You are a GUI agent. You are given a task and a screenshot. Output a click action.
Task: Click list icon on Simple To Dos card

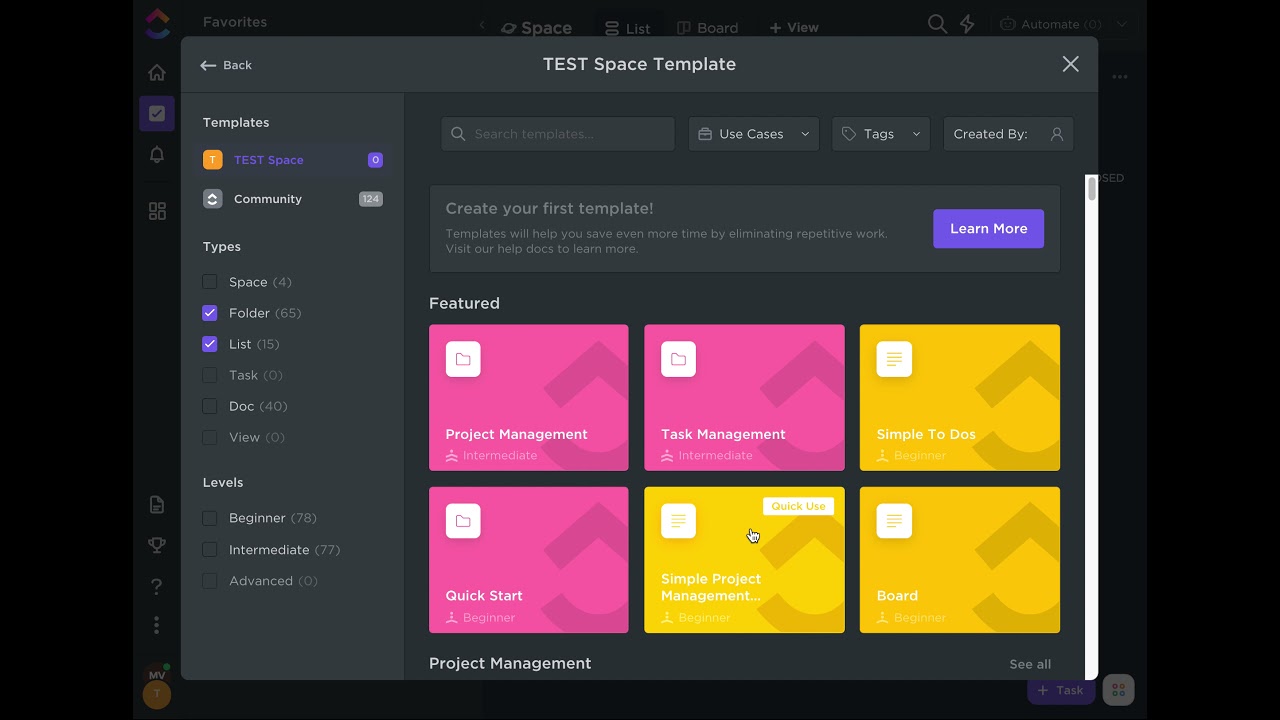click(x=894, y=359)
